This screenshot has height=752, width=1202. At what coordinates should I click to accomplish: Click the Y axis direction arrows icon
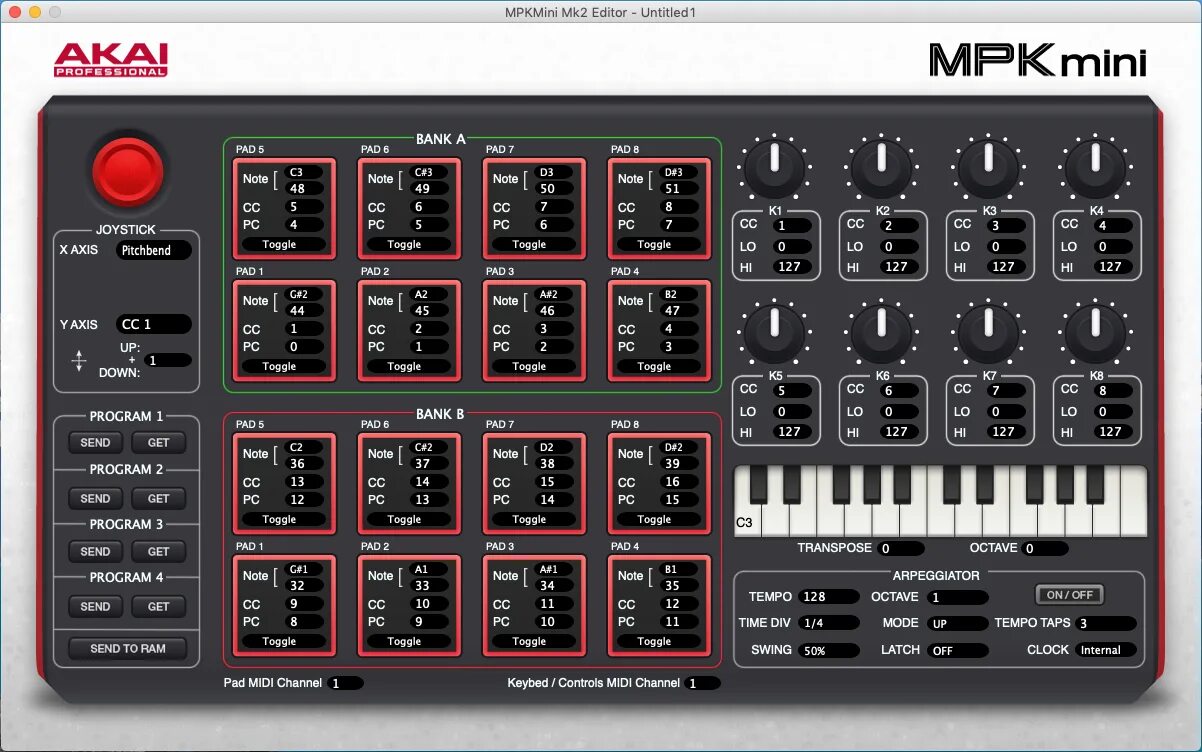pos(79,361)
